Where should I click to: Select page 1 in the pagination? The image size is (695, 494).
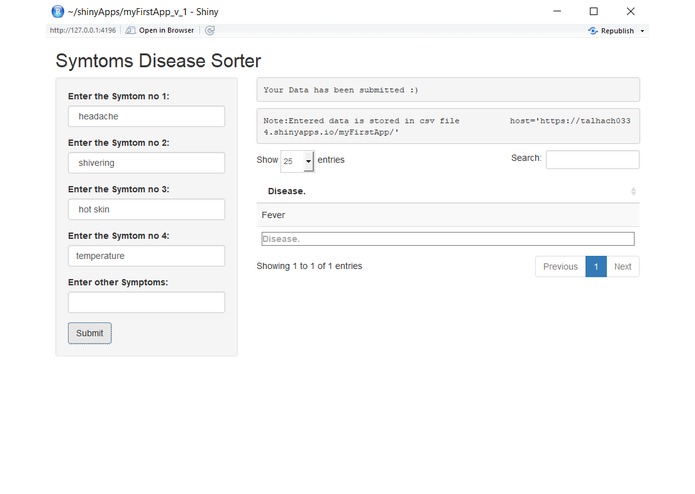596,267
